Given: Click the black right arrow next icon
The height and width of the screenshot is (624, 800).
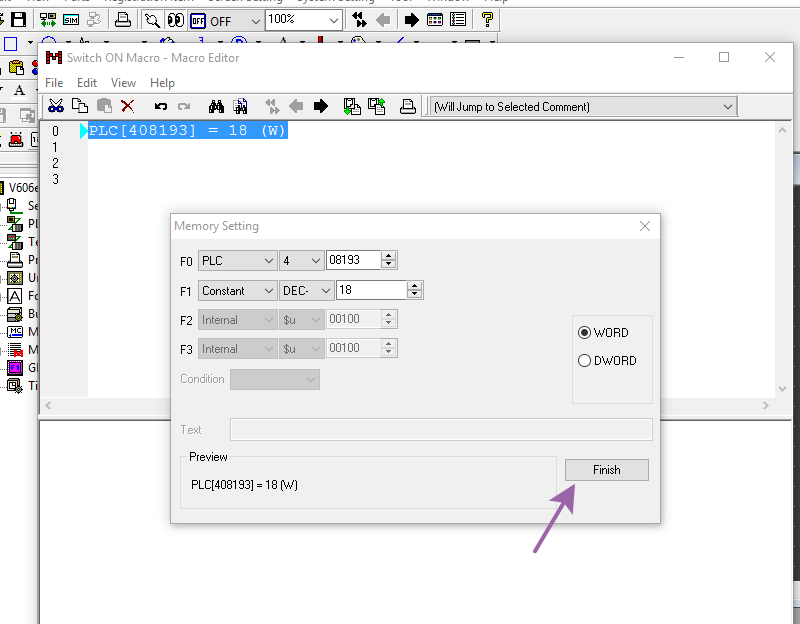Looking at the screenshot, I should [x=321, y=106].
